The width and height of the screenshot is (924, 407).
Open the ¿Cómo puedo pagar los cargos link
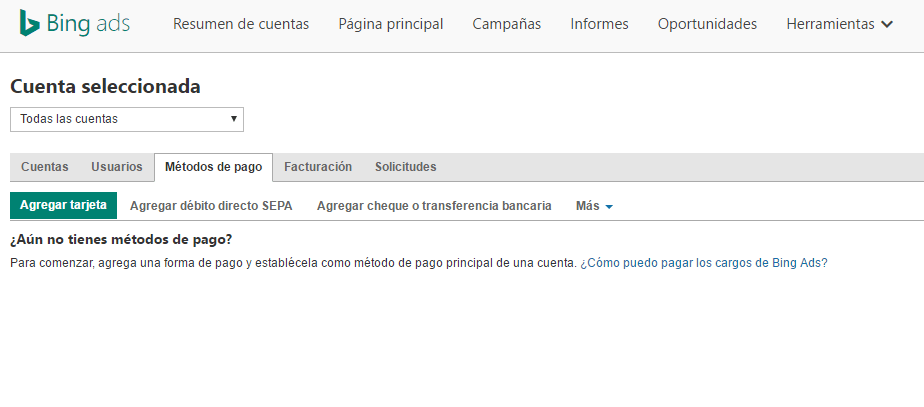pos(704,263)
